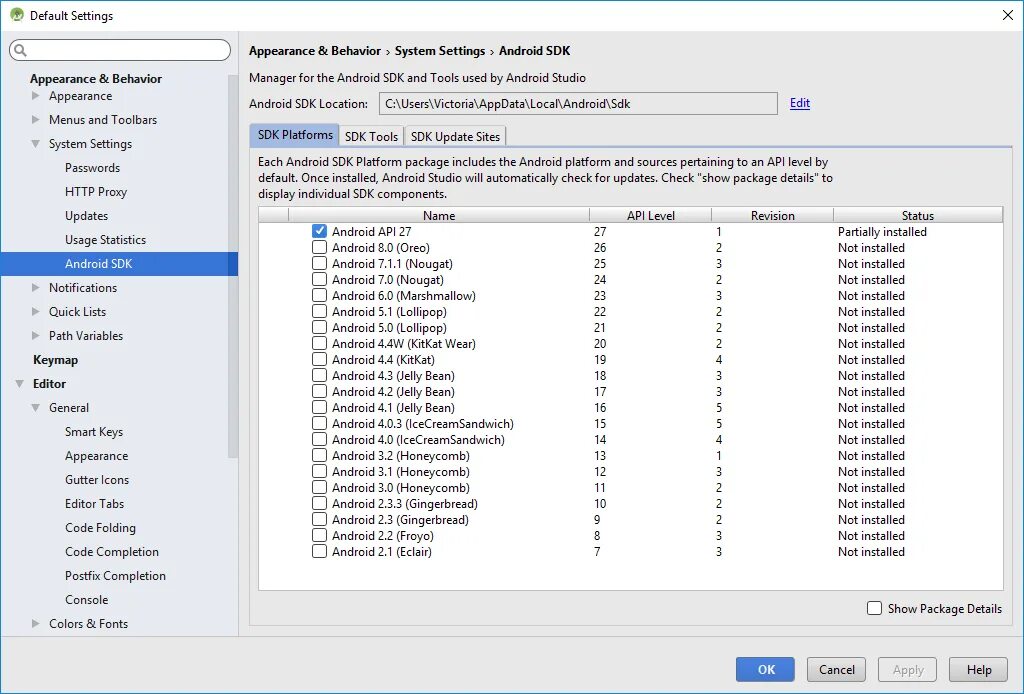Check the Android 2.1 (Eclair) checkbox
This screenshot has height=694, width=1024.
point(319,551)
